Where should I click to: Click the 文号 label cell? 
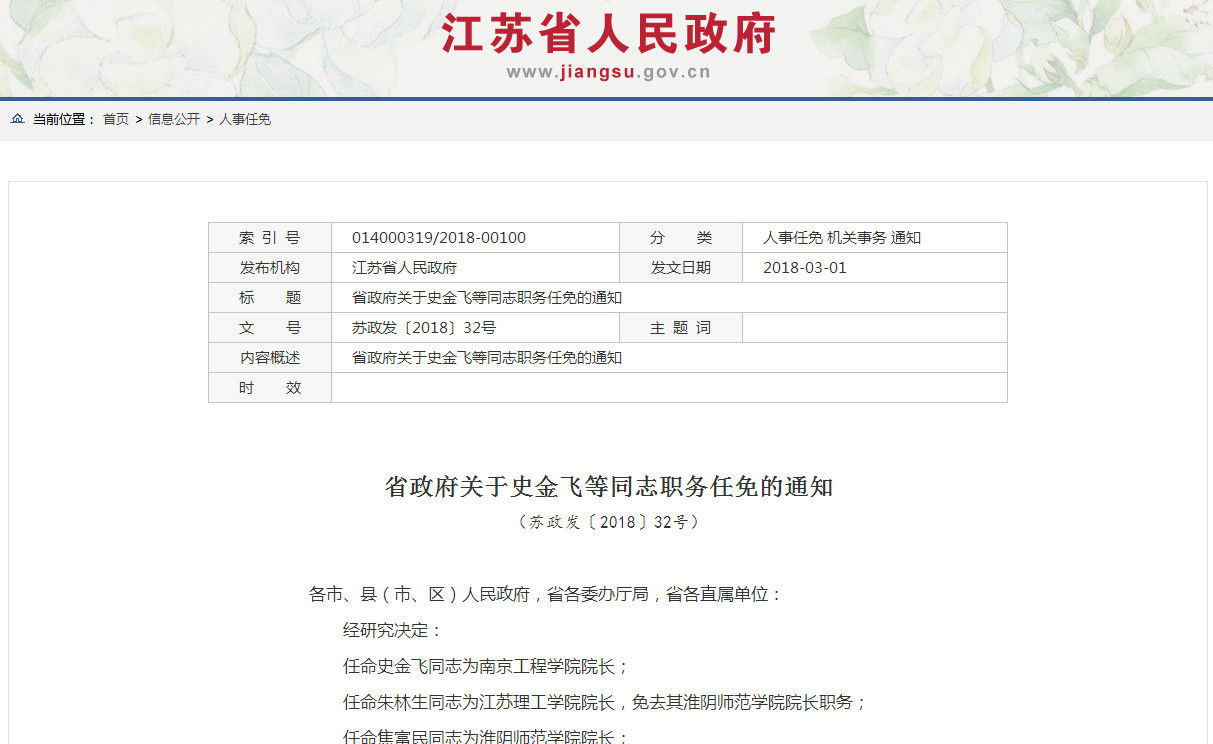270,328
